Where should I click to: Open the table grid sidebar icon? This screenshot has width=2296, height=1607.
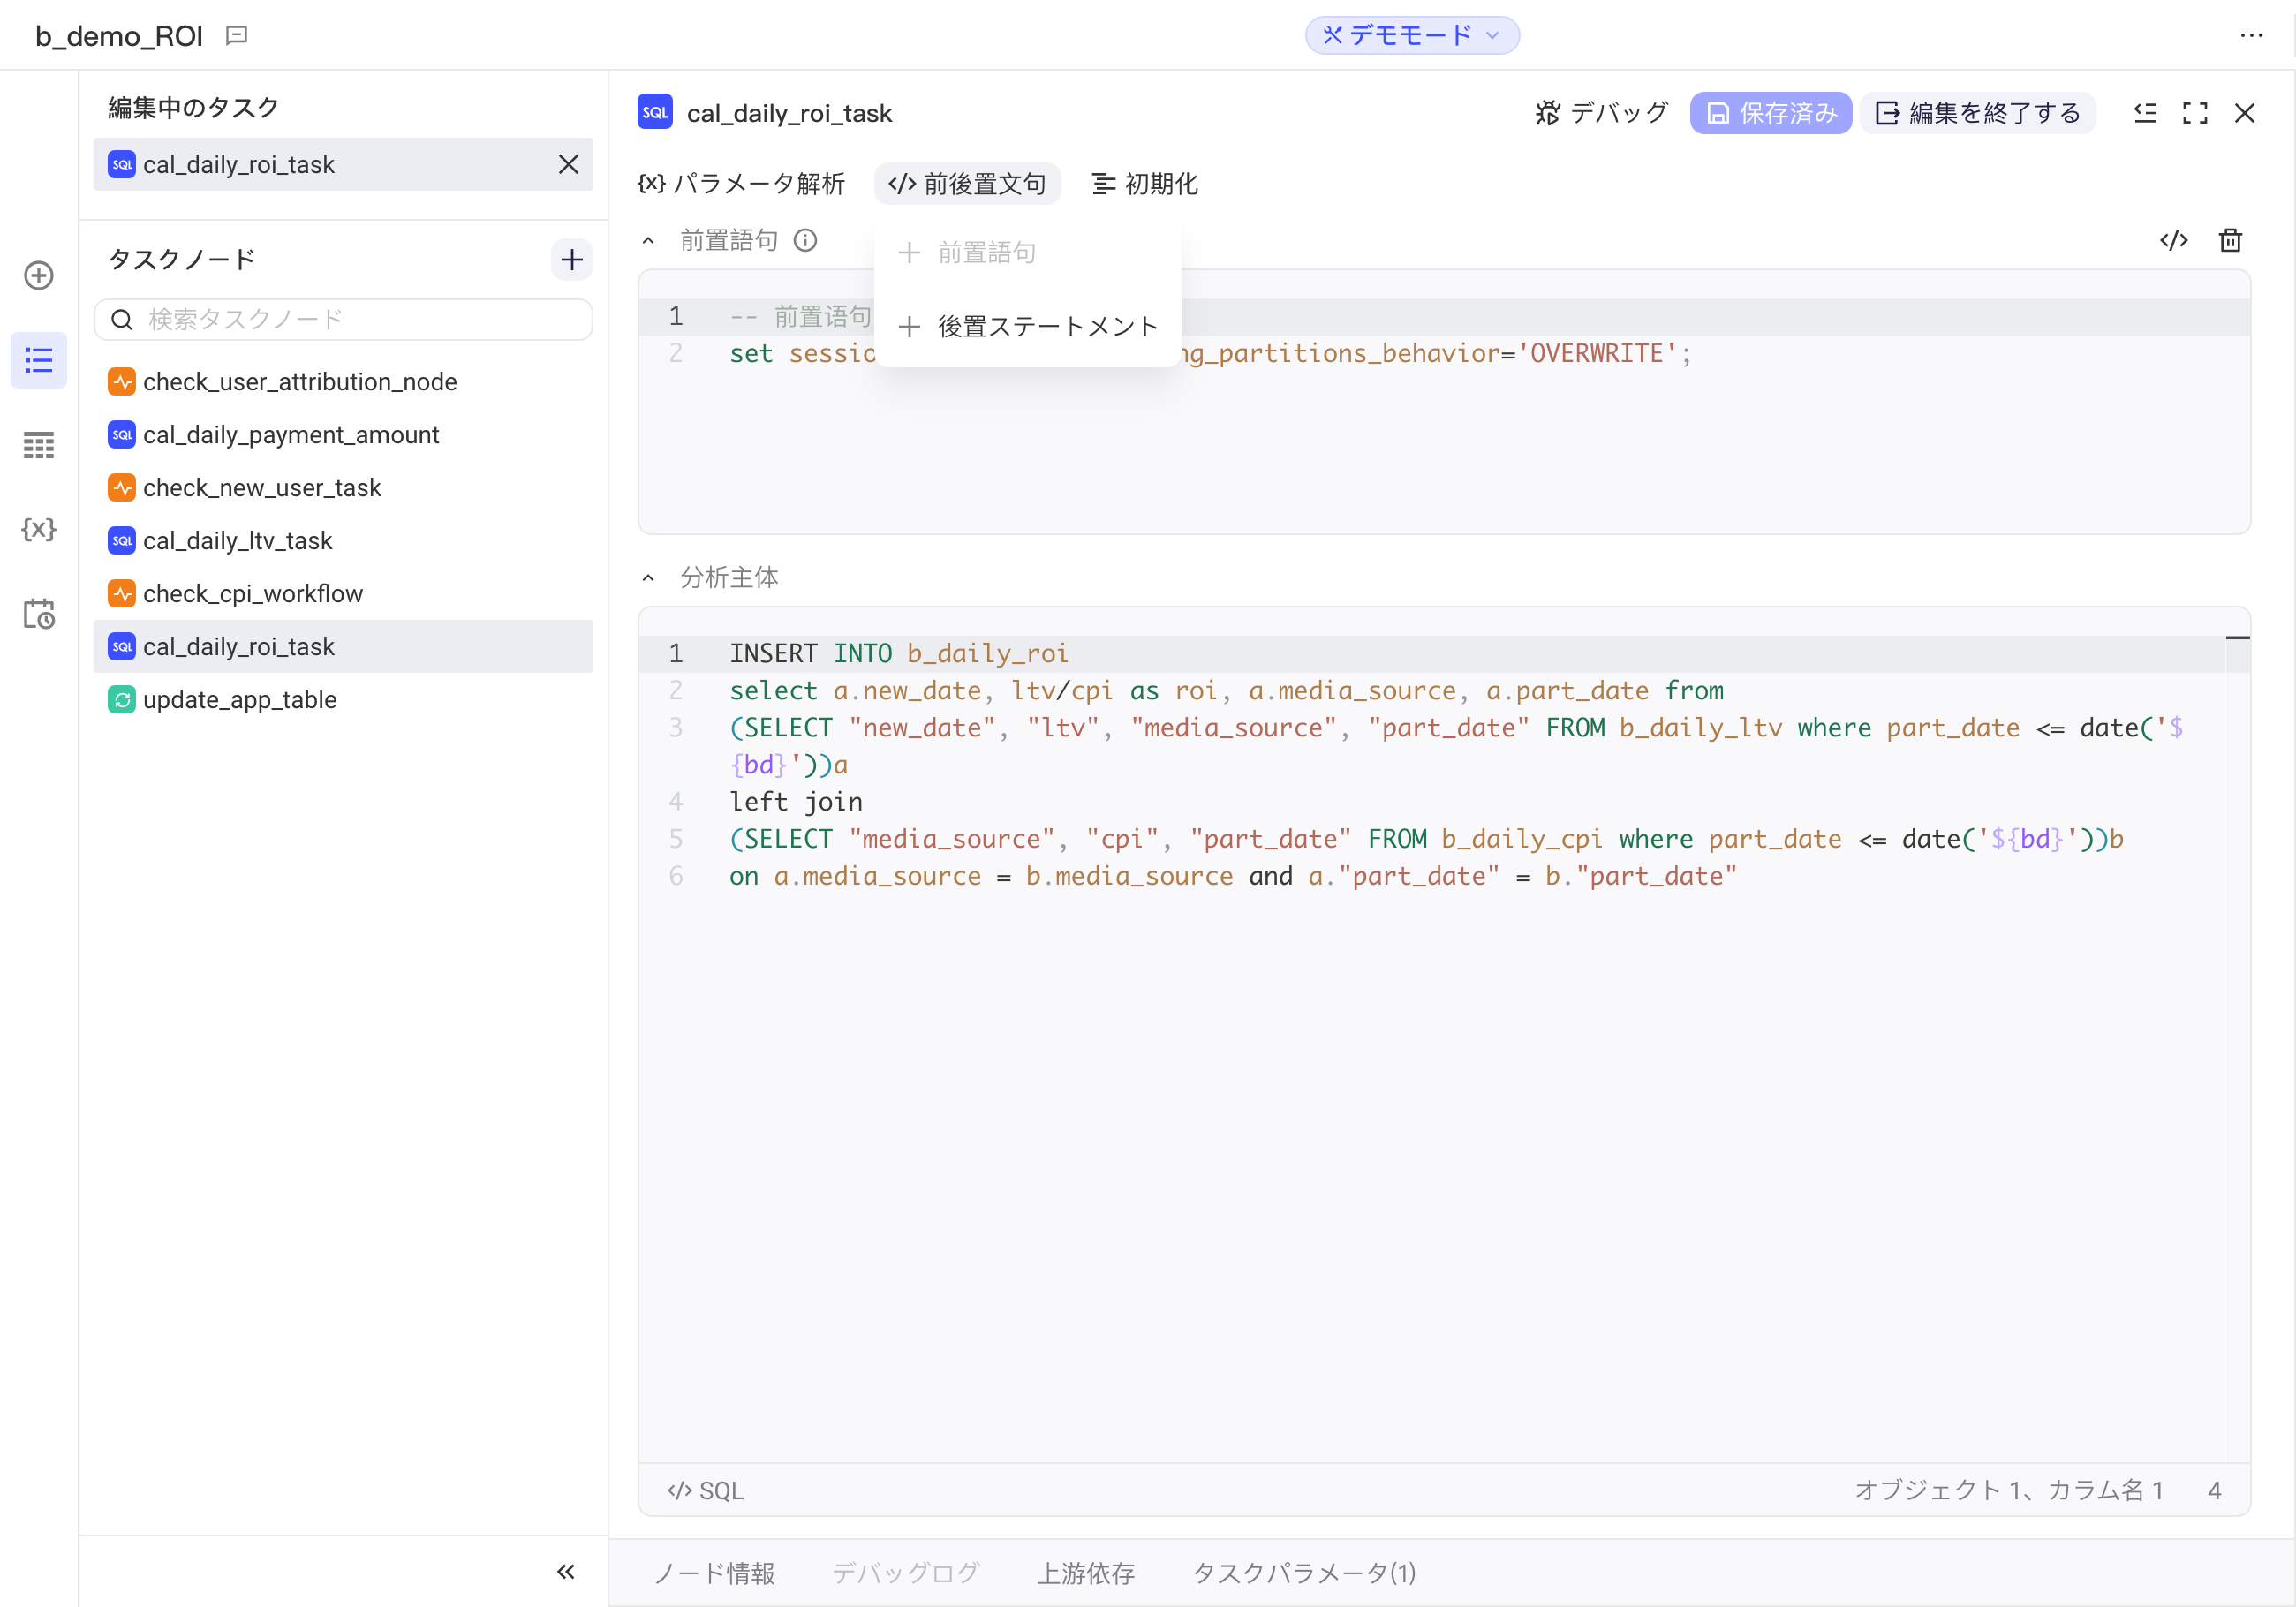tap(39, 445)
